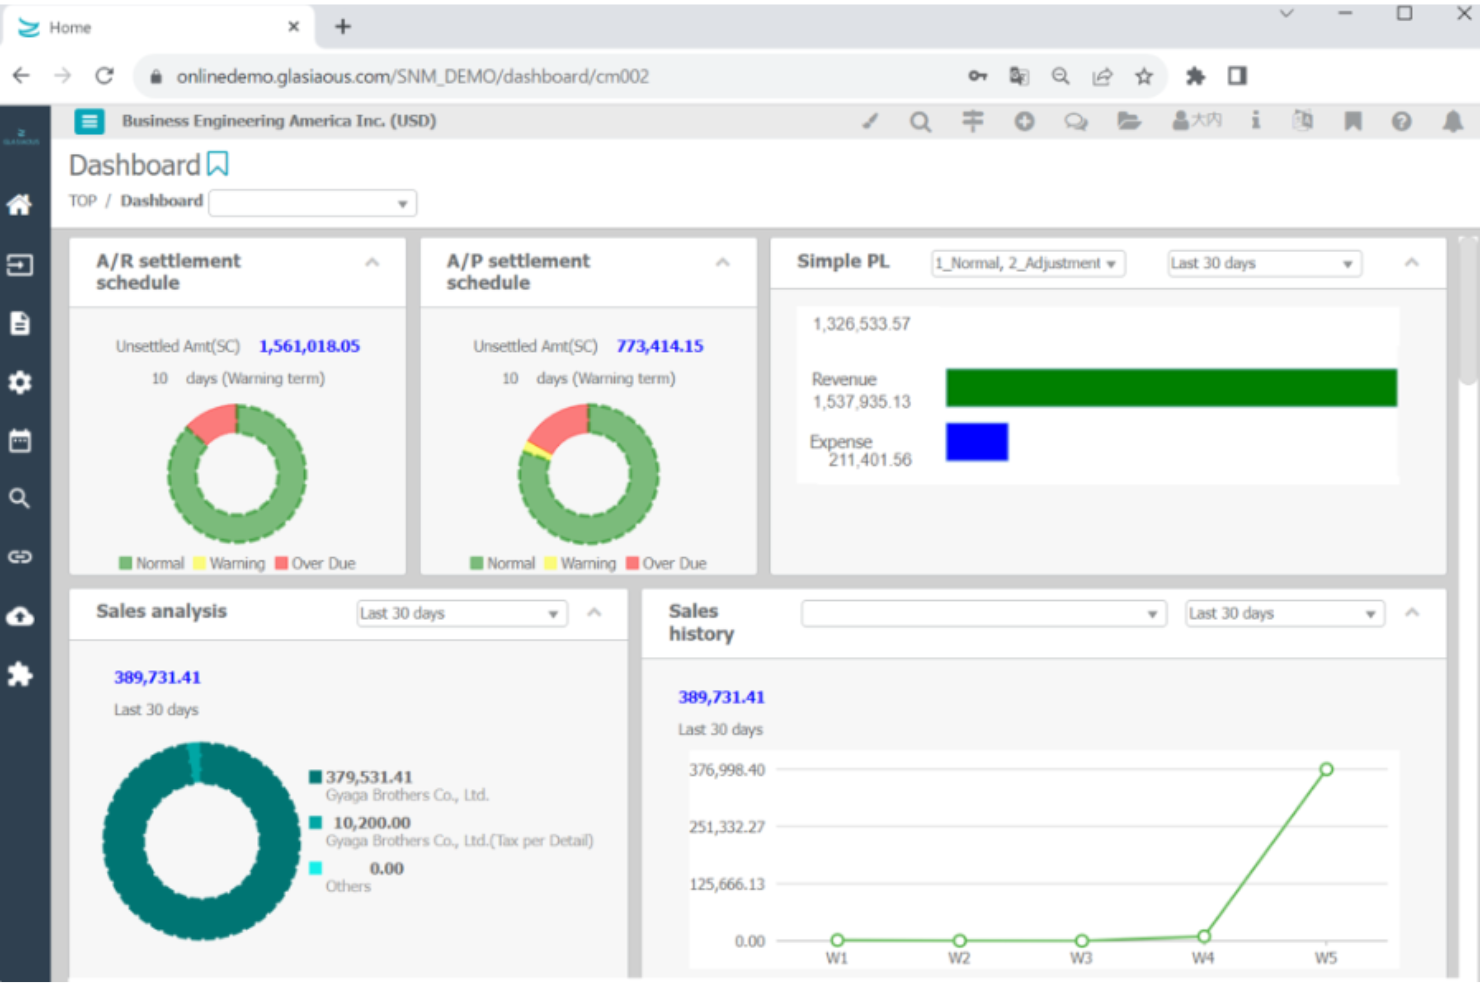Open settings gear in left sidebar
Image resolution: width=1480 pixels, height=987 pixels.
20,382
